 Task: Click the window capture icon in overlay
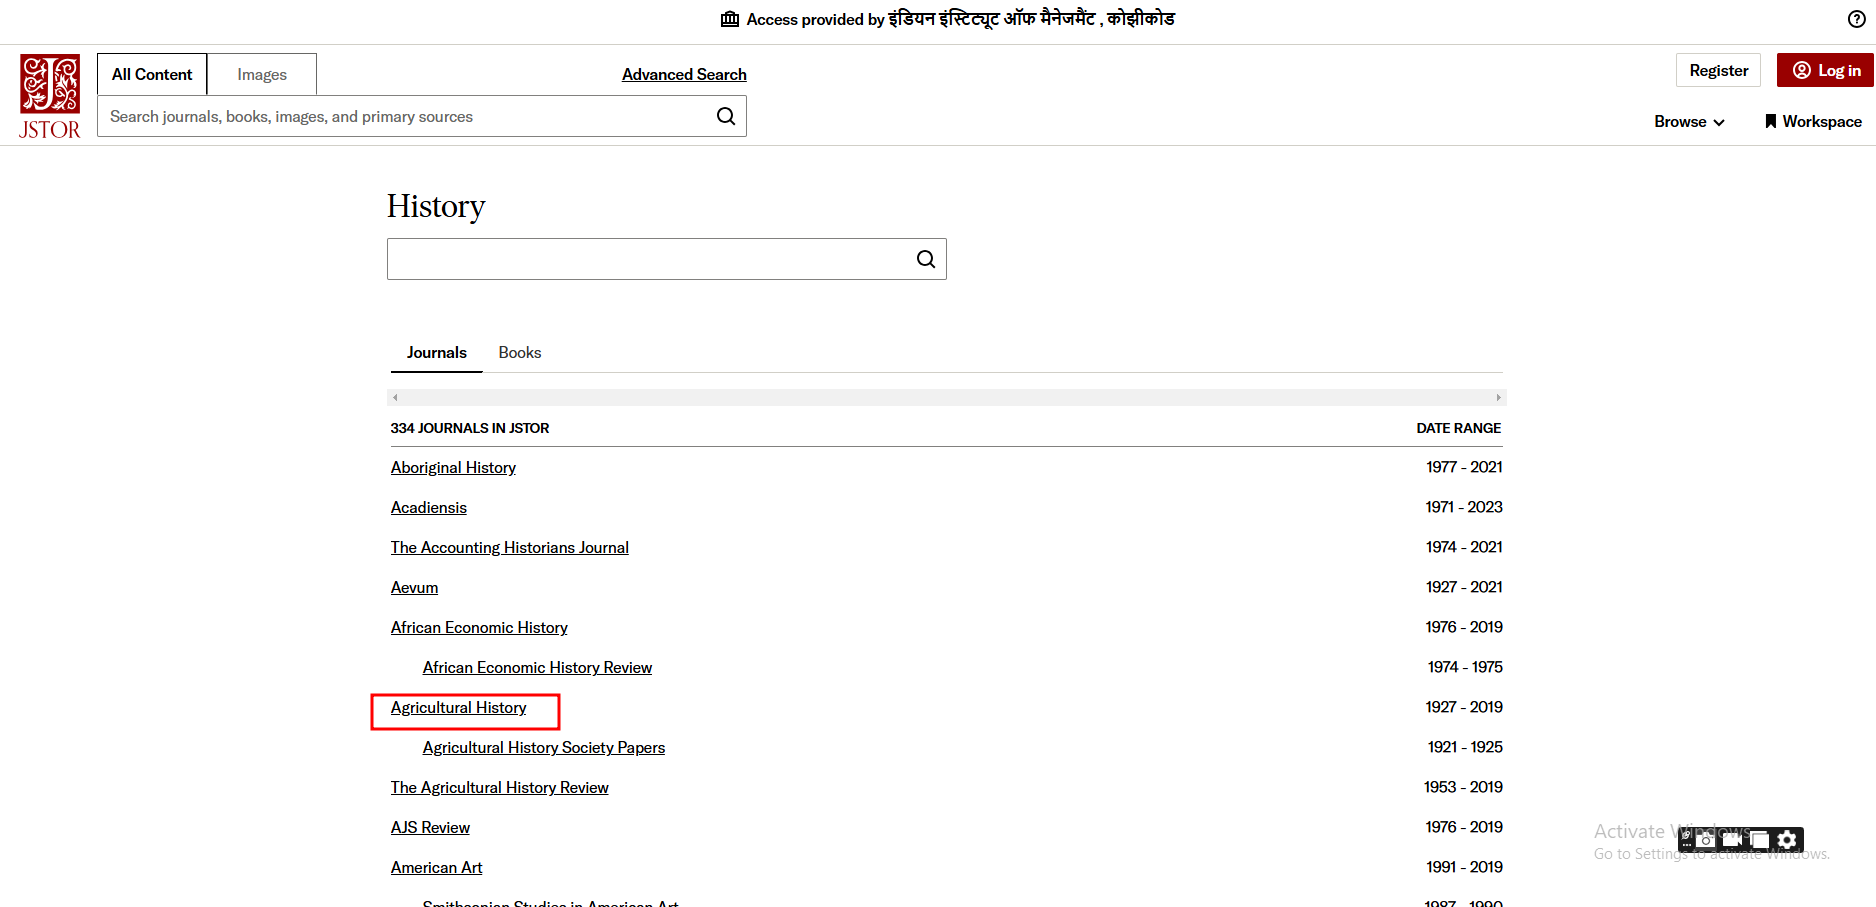tap(1760, 840)
